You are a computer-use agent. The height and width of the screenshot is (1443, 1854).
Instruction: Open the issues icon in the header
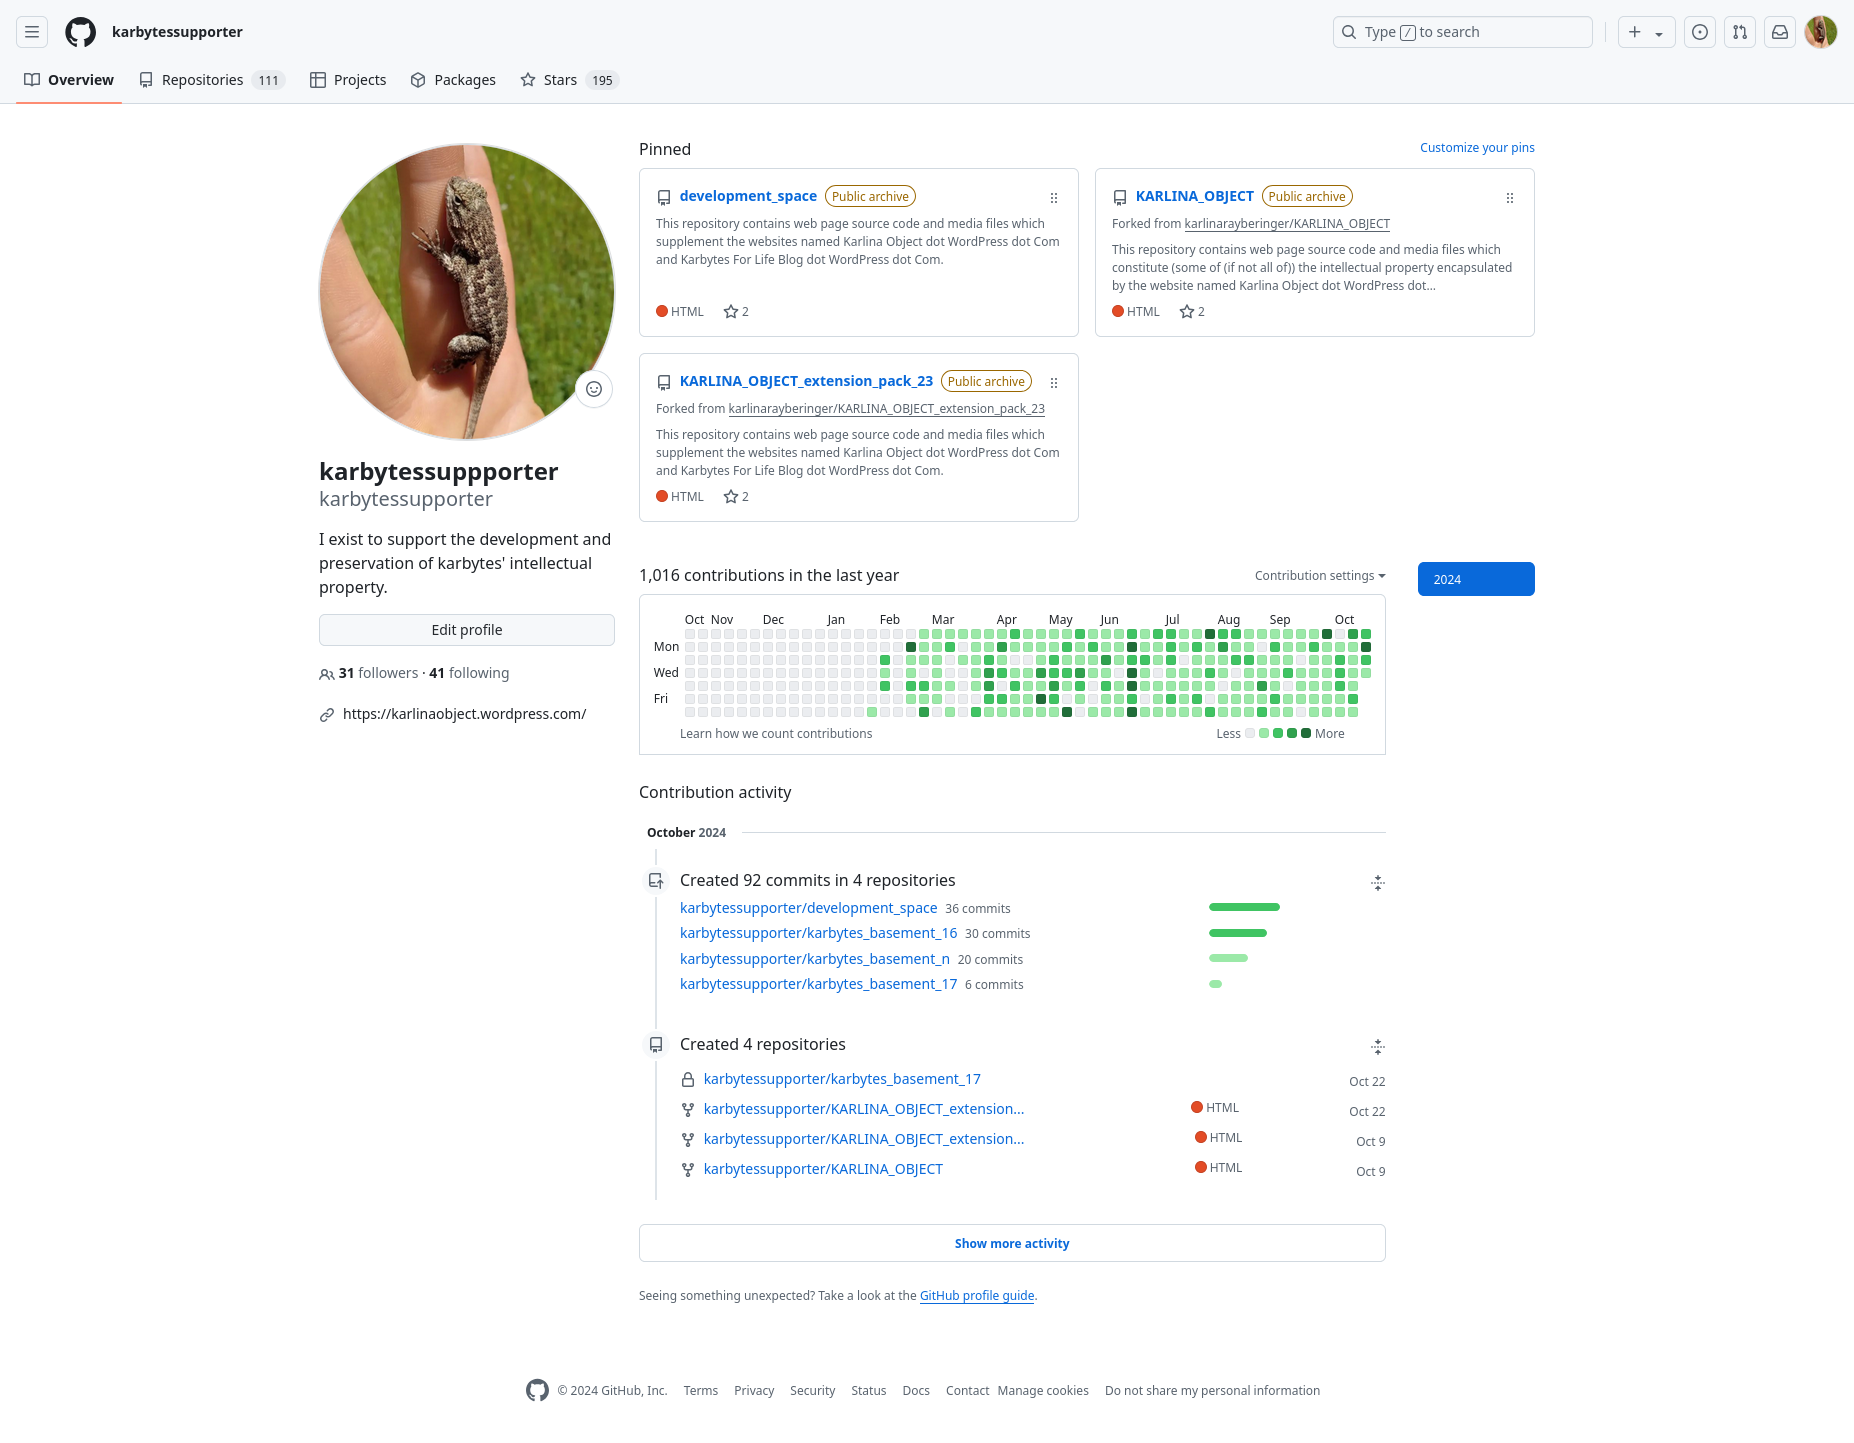(x=1700, y=32)
